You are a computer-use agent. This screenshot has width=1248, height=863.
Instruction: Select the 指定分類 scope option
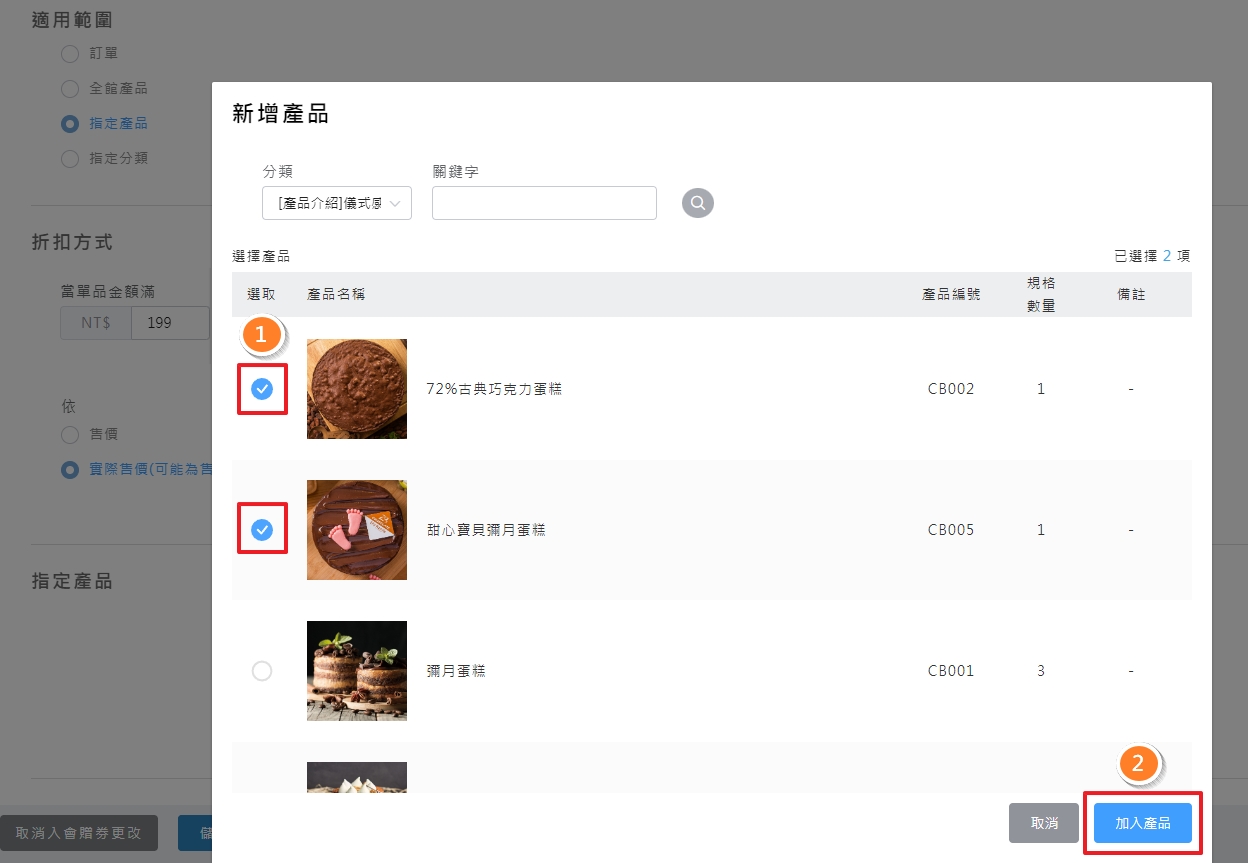[69, 158]
